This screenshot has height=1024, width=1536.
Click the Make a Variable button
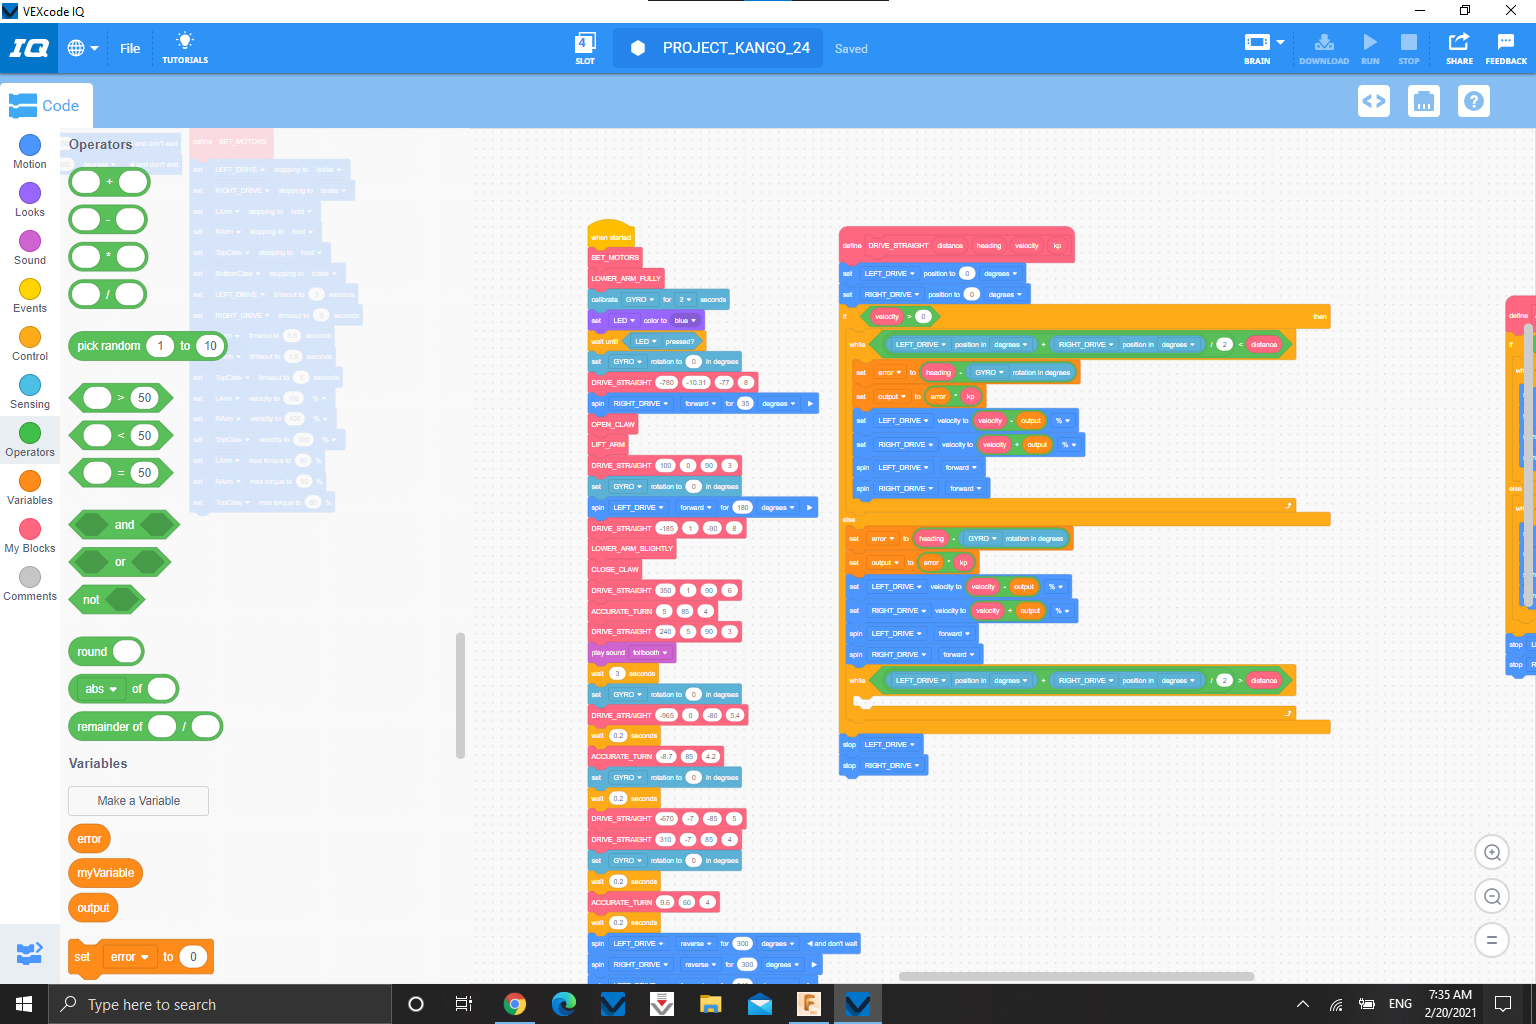[139, 801]
